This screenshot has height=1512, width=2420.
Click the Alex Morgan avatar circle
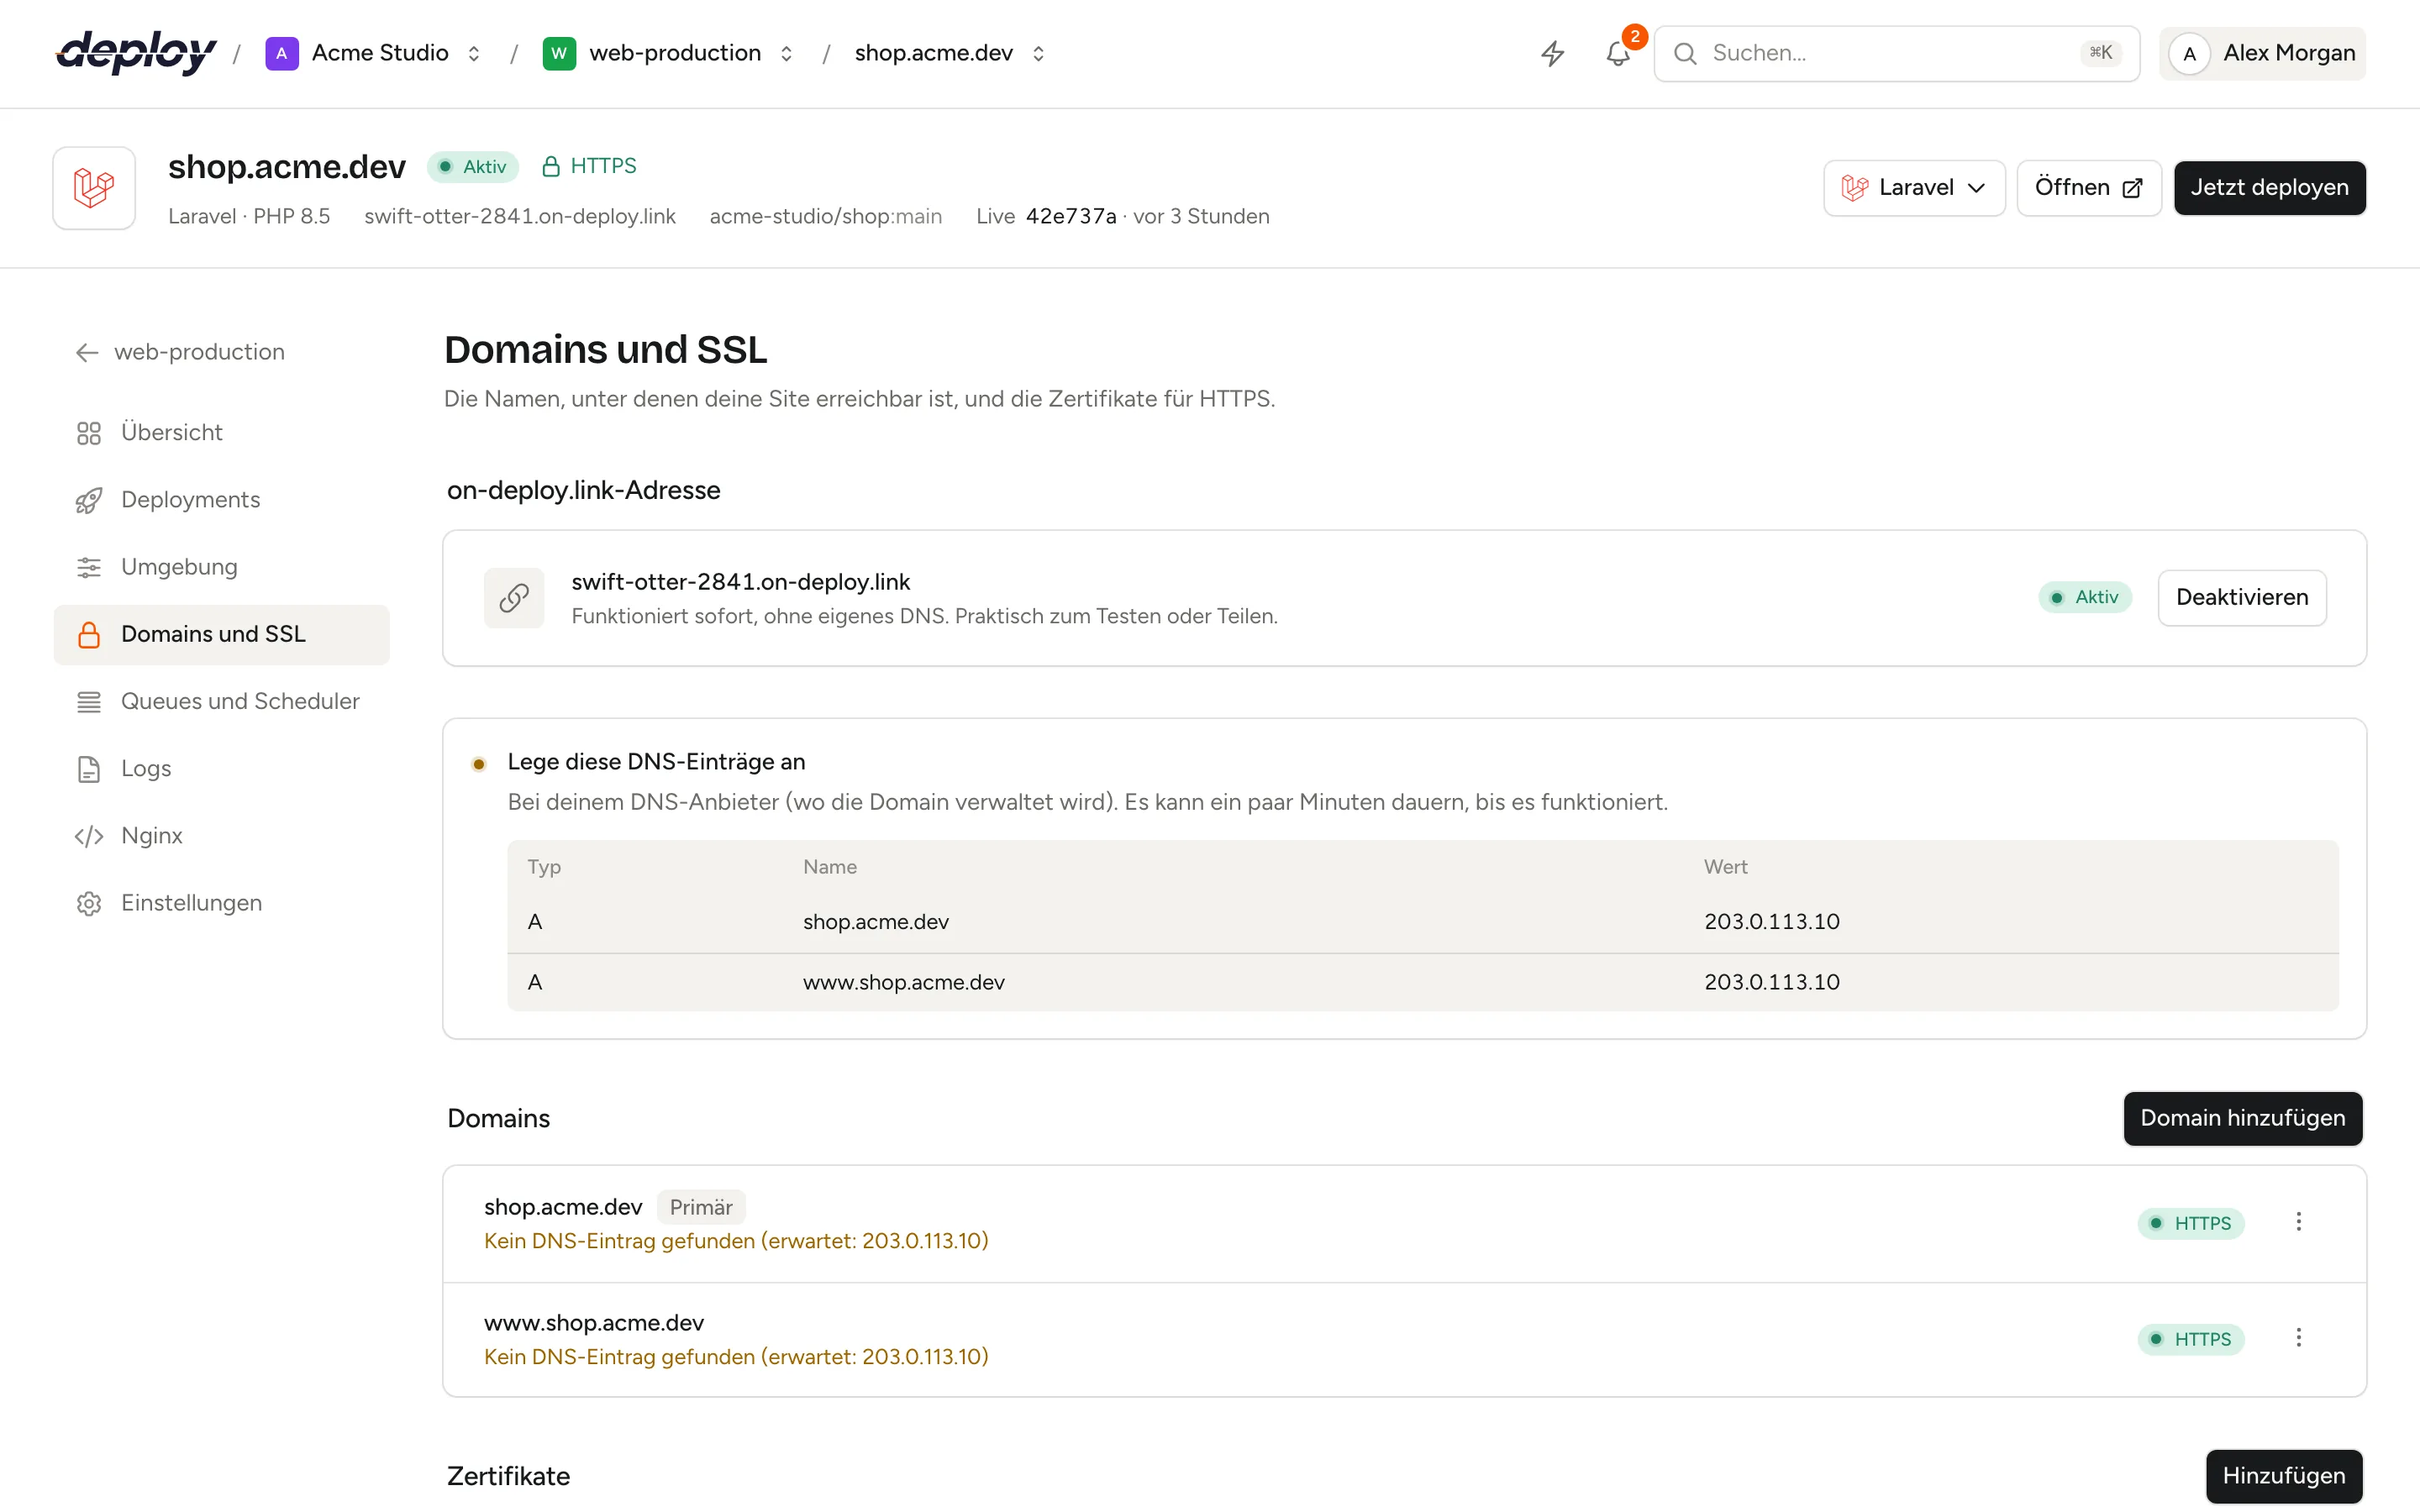2189,53
